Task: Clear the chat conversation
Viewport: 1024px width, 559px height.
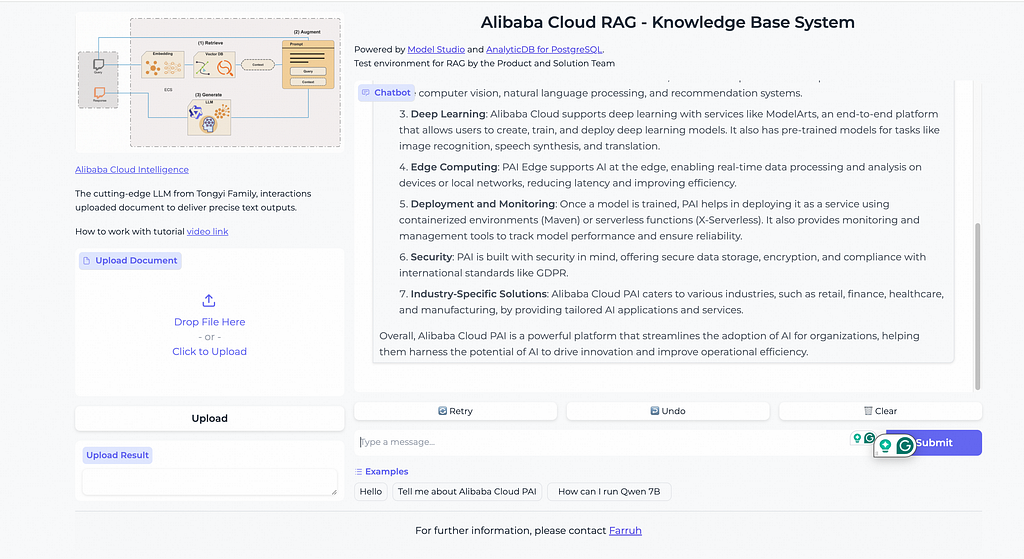Action: coord(880,411)
